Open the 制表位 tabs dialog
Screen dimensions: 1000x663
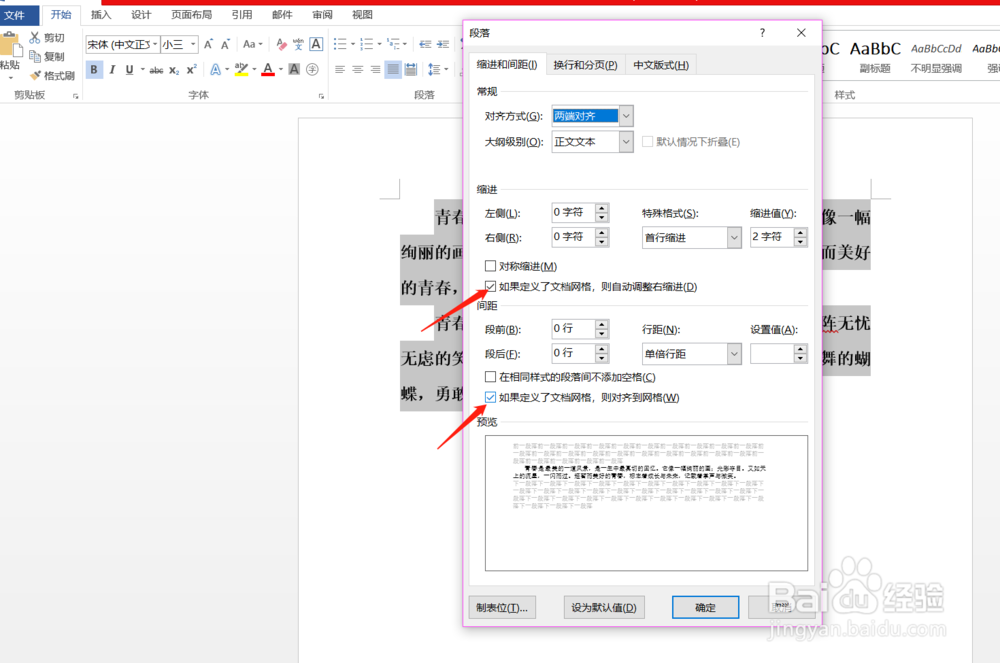pyautogui.click(x=502, y=607)
